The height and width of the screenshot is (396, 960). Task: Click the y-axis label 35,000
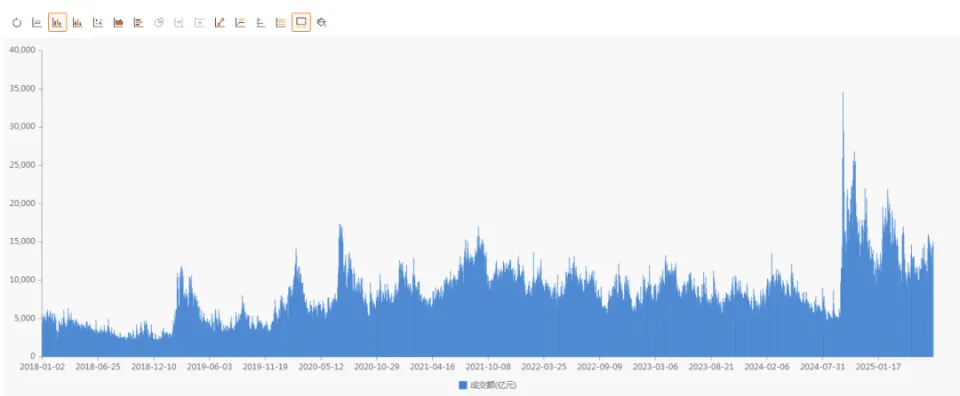coord(23,89)
